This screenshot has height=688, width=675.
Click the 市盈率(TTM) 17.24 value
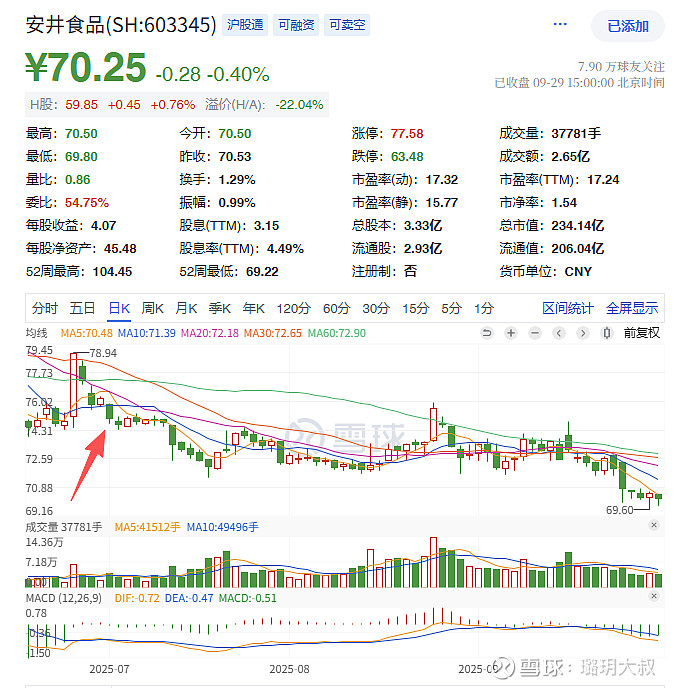603,179
